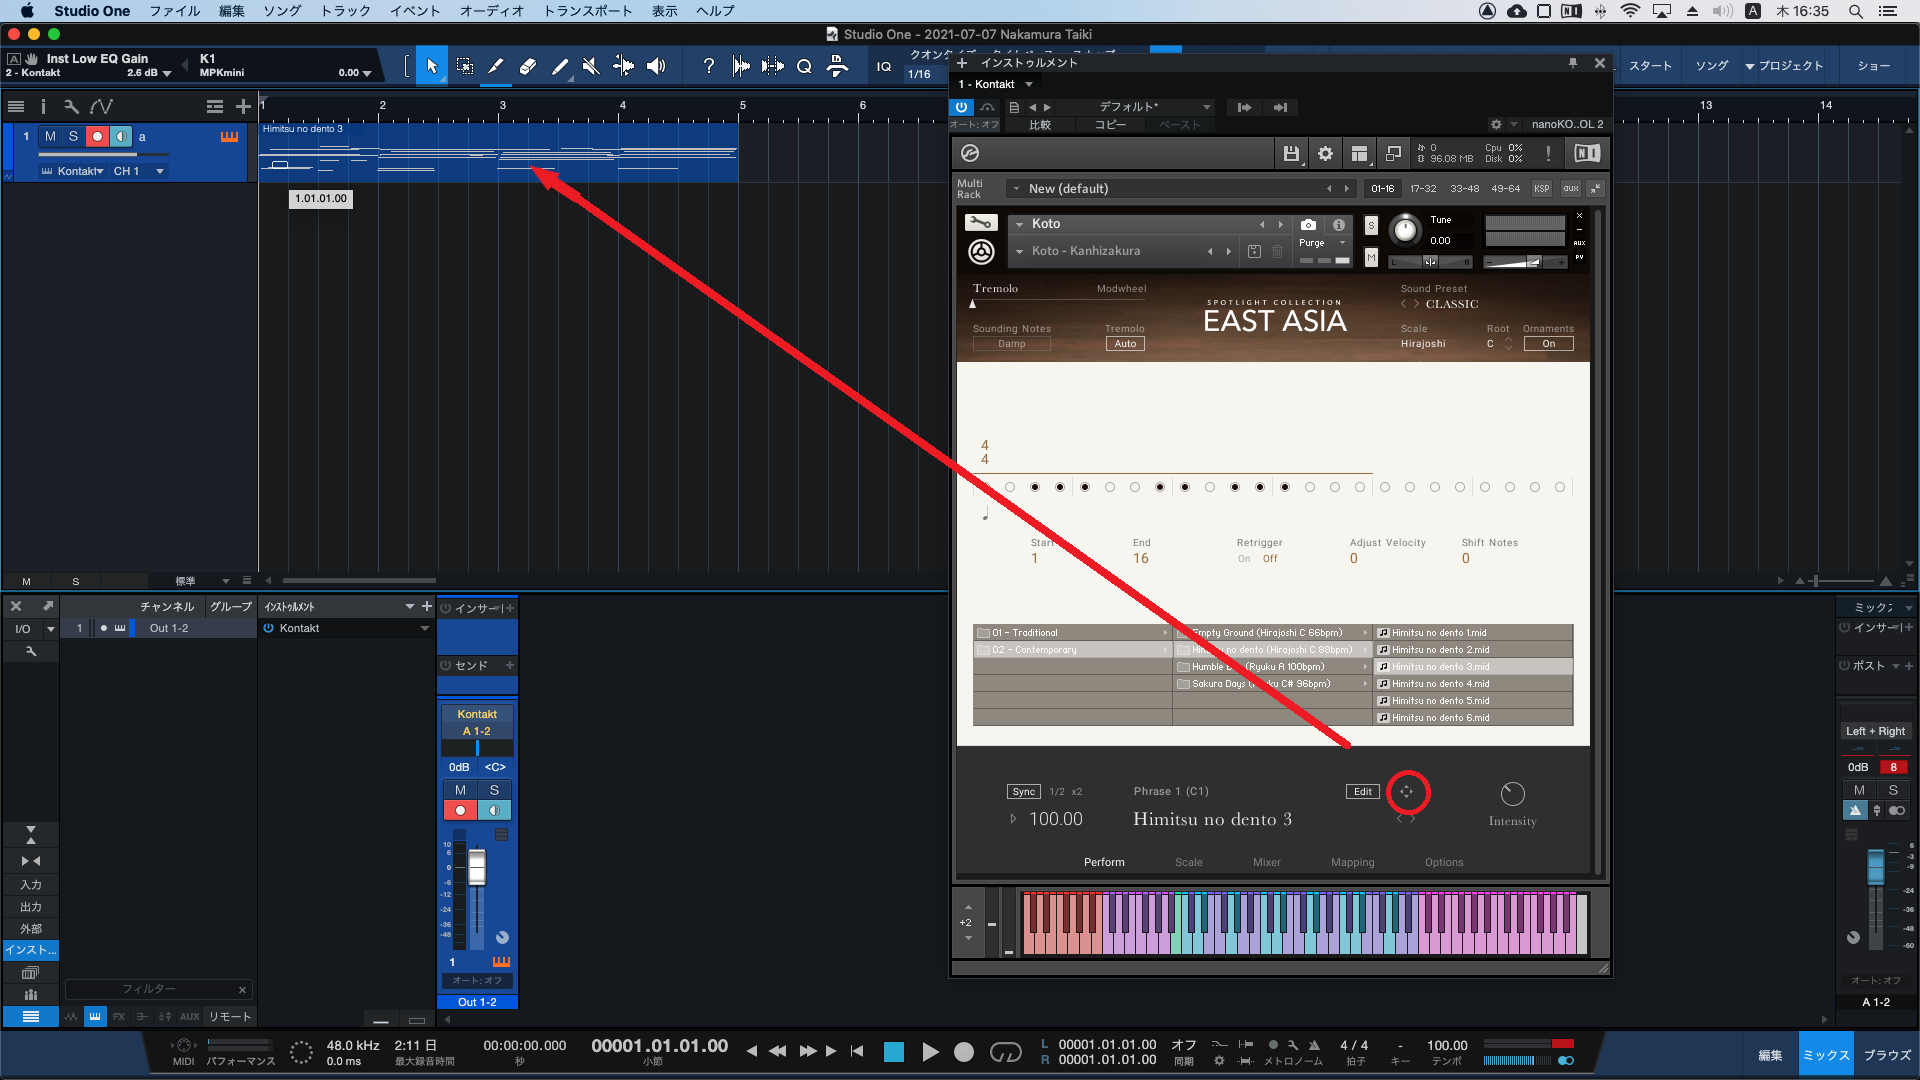Click the MIDI drag handle icon beside Edit

pyautogui.click(x=1407, y=792)
